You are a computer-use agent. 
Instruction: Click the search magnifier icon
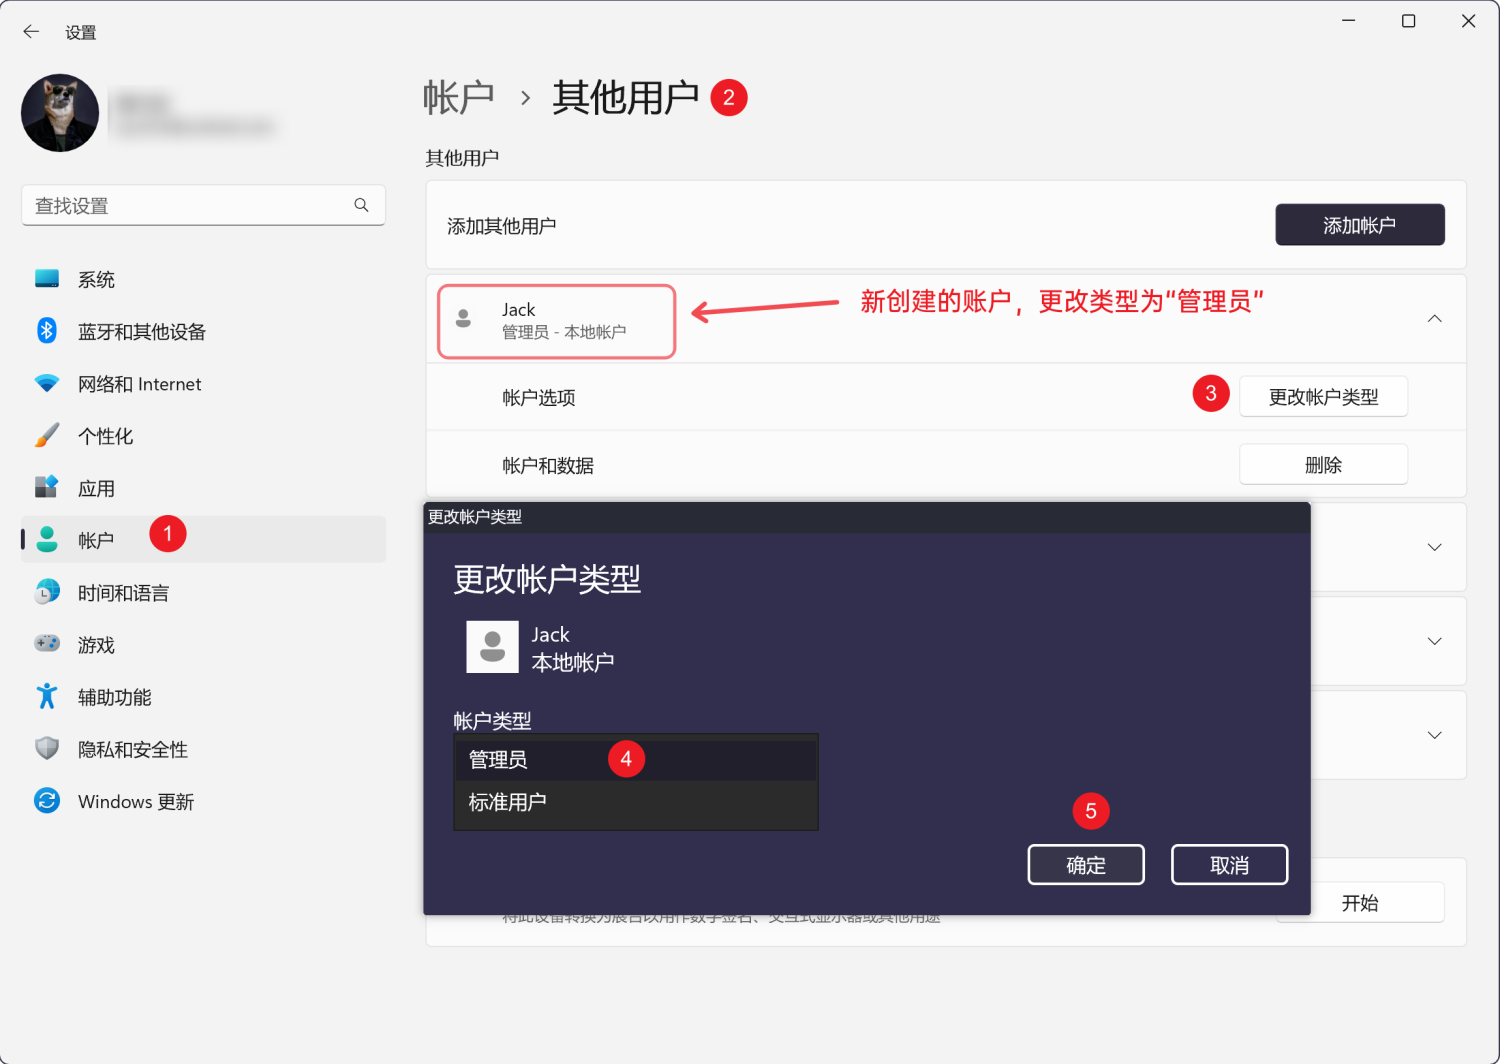(361, 205)
